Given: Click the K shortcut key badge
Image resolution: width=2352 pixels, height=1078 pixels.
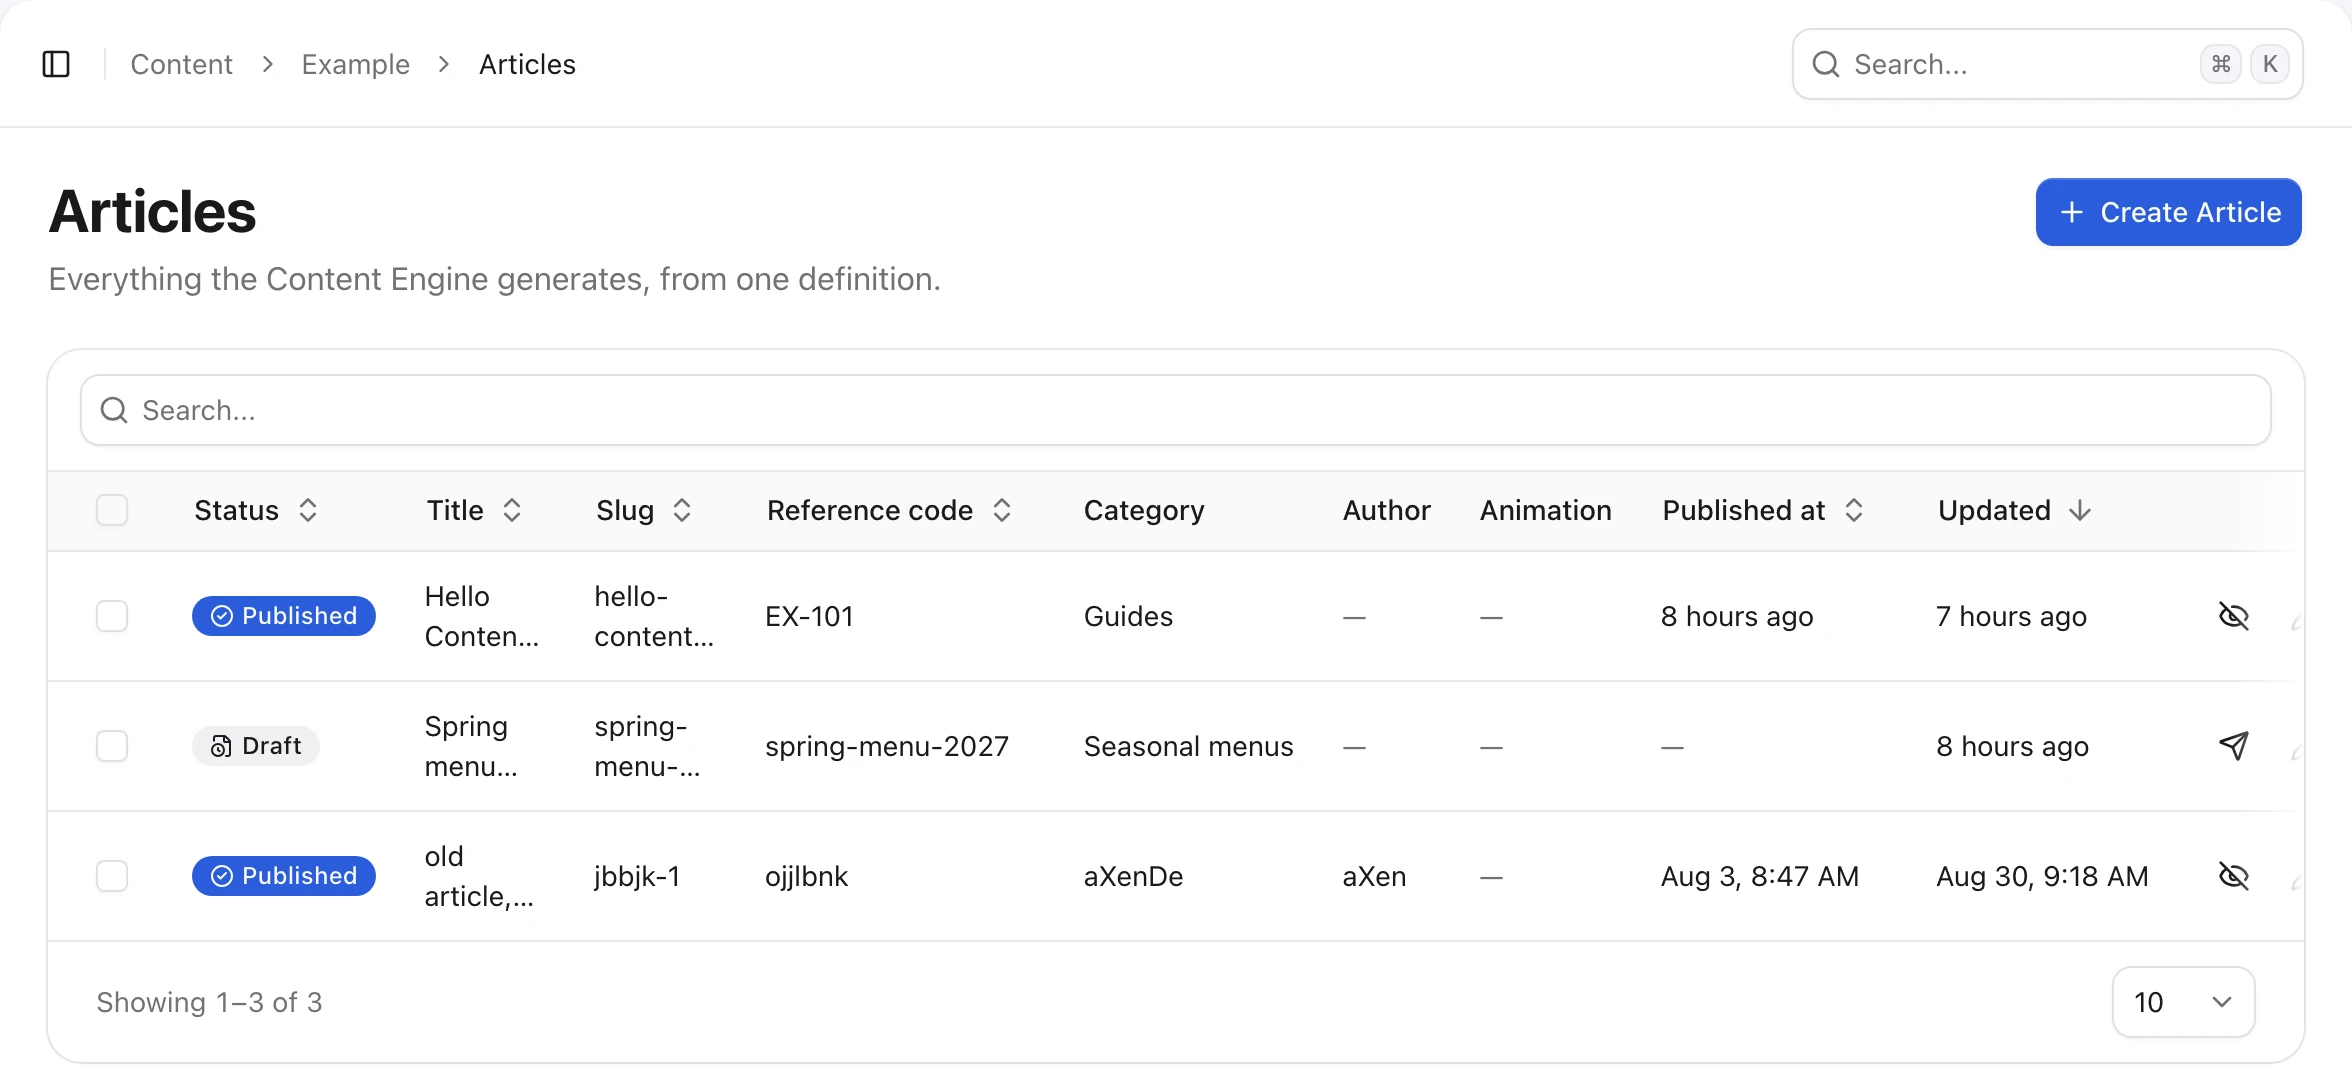Looking at the screenshot, I should coord(2270,64).
